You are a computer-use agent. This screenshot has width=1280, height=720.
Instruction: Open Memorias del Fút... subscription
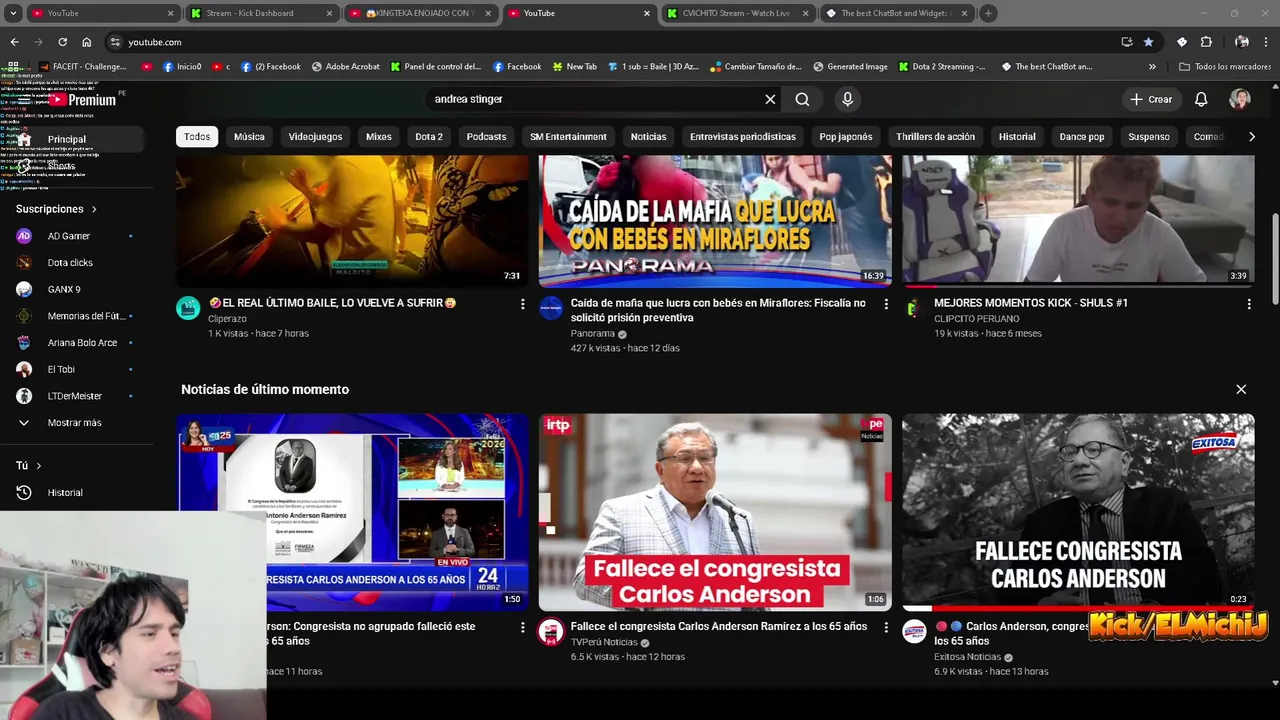72,316
